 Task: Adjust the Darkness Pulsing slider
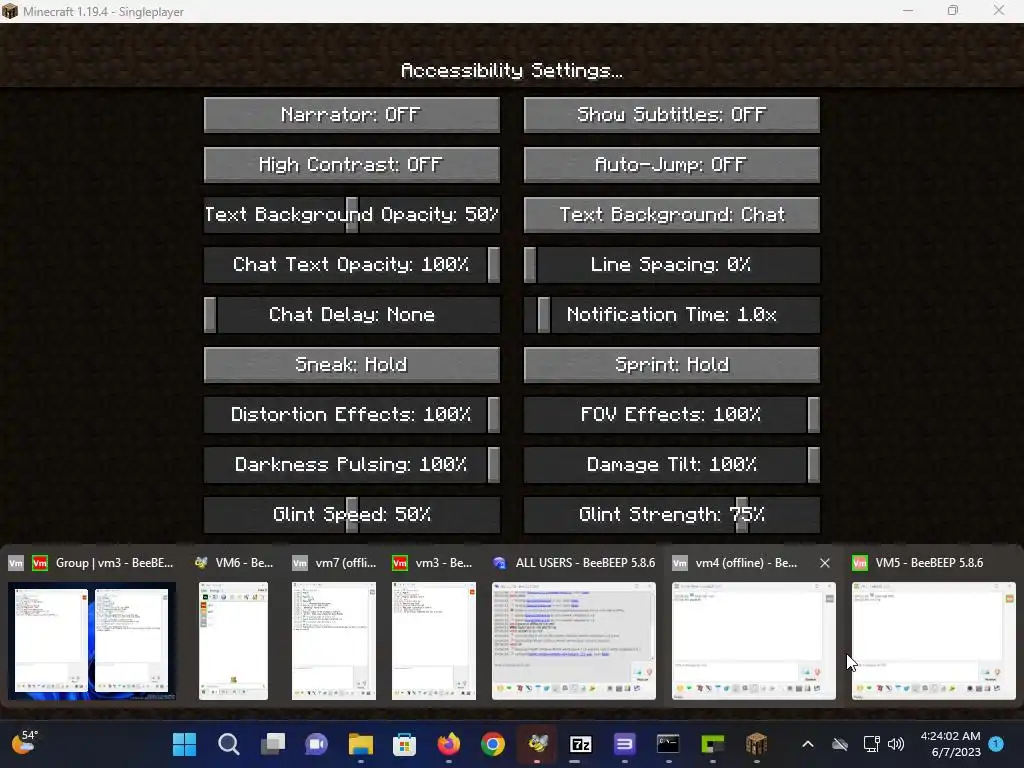tap(351, 464)
